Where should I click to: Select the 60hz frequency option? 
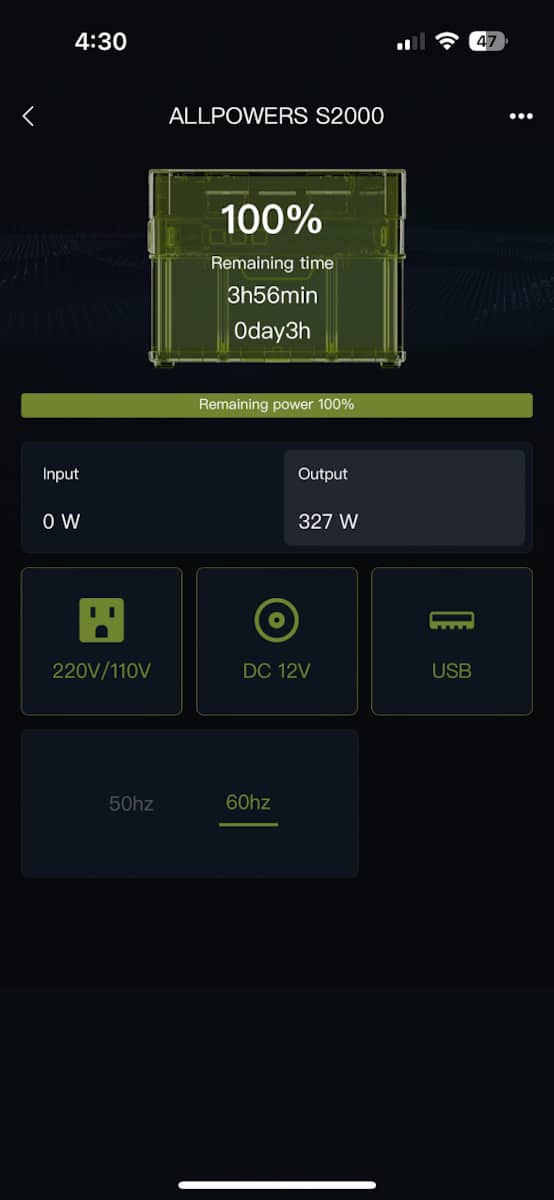(x=248, y=803)
